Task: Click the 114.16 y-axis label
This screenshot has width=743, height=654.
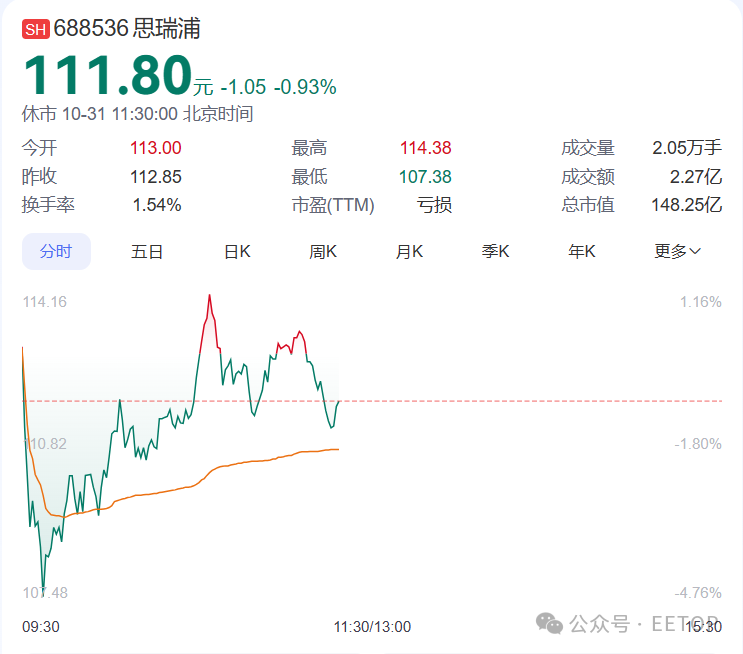Action: 45,302
